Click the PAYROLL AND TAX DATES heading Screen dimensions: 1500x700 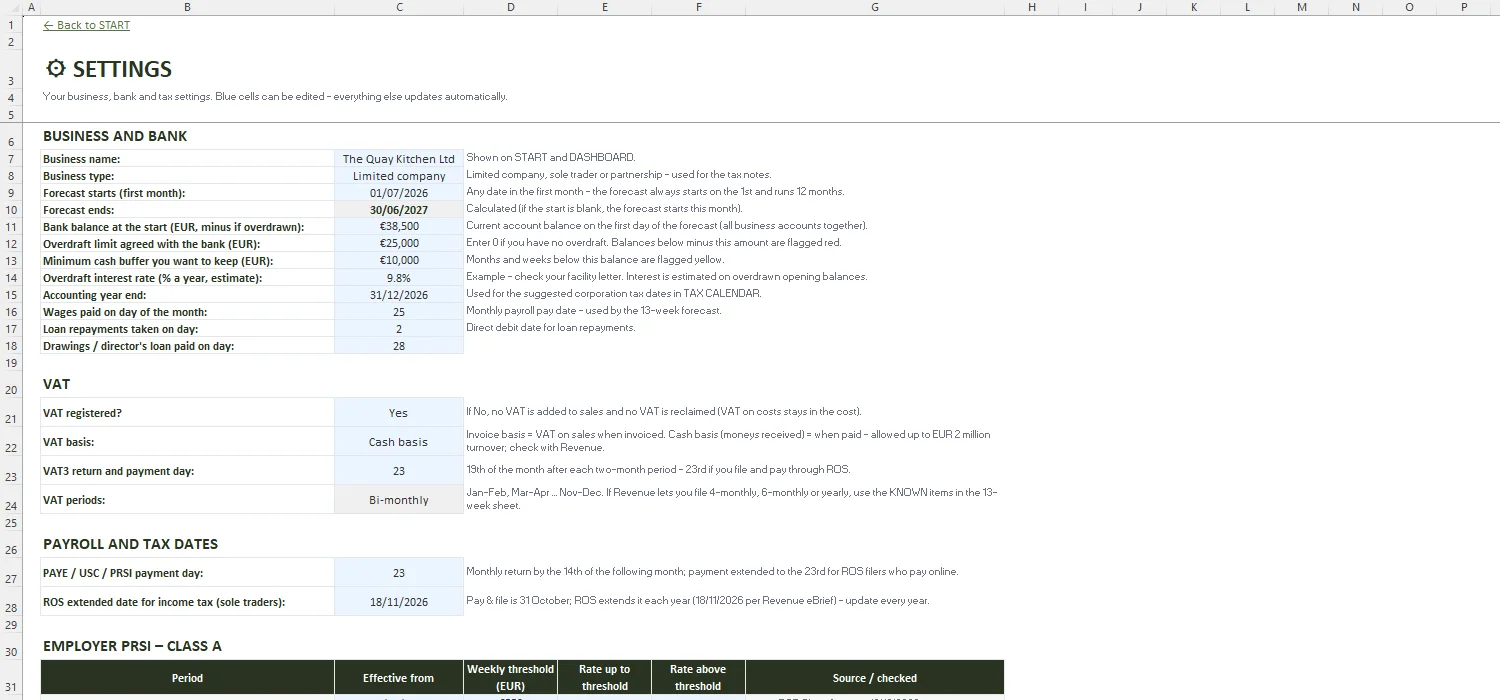[130, 544]
